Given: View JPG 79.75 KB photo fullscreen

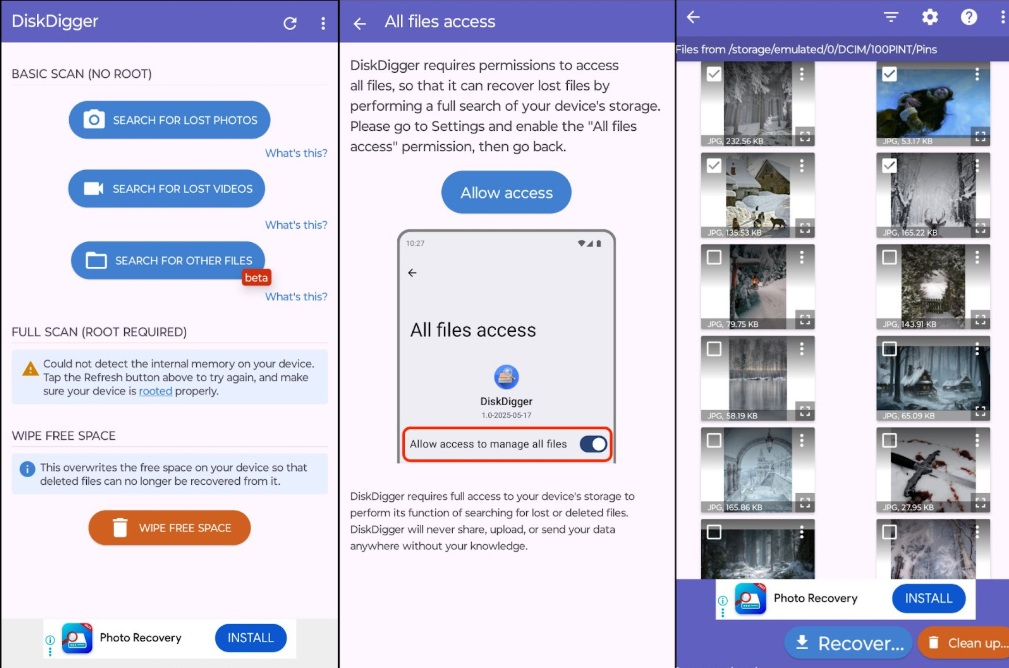Looking at the screenshot, I should click(x=804, y=319).
